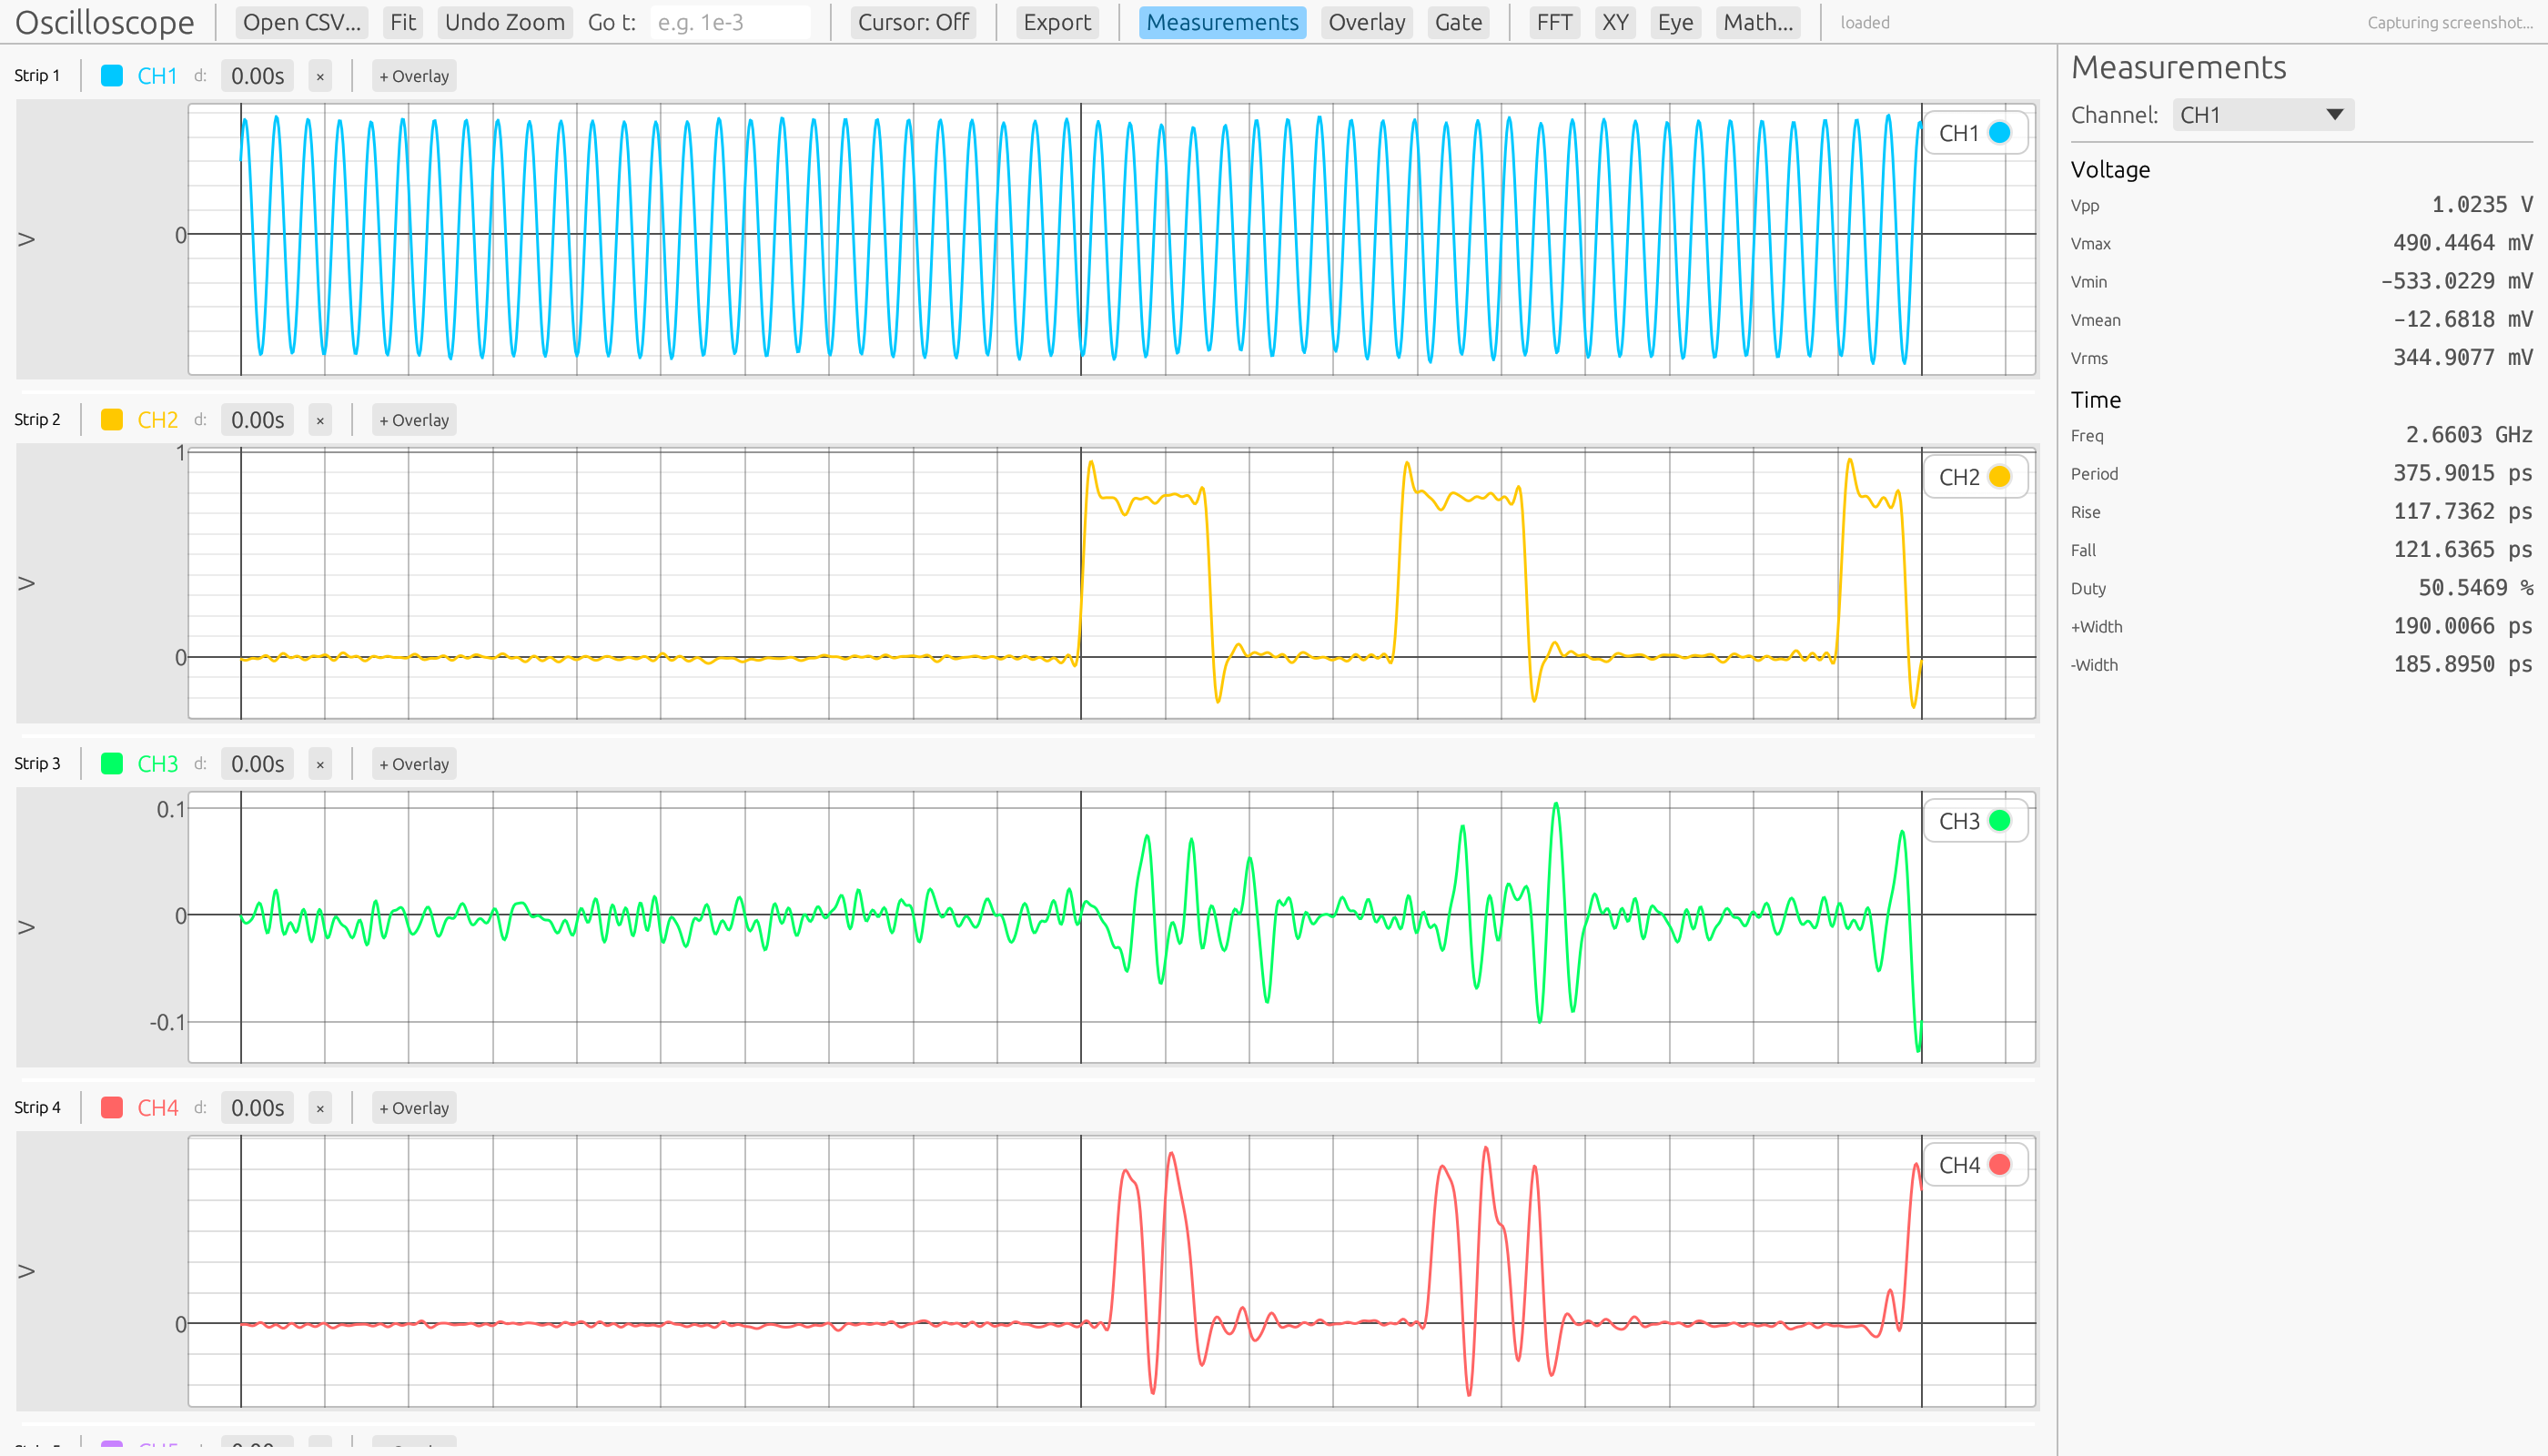The image size is (2548, 1456).
Task: Expand Strip 4 side panel with > arrow
Action: pos(27,1271)
